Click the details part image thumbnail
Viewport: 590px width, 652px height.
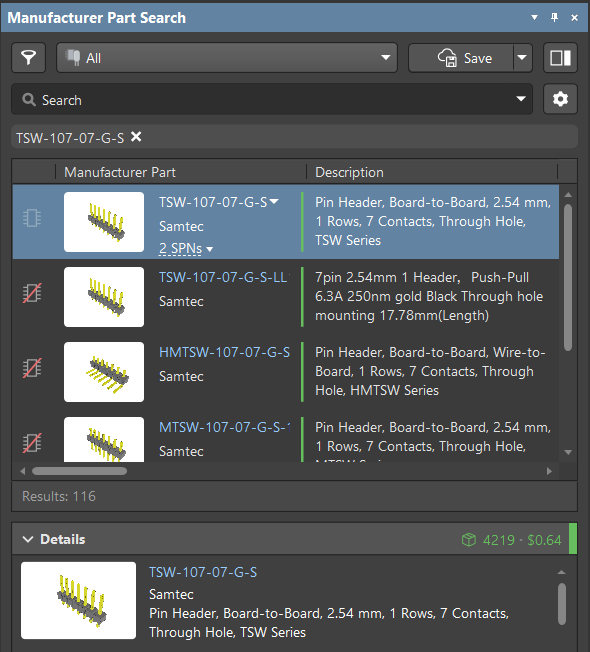pos(79,600)
